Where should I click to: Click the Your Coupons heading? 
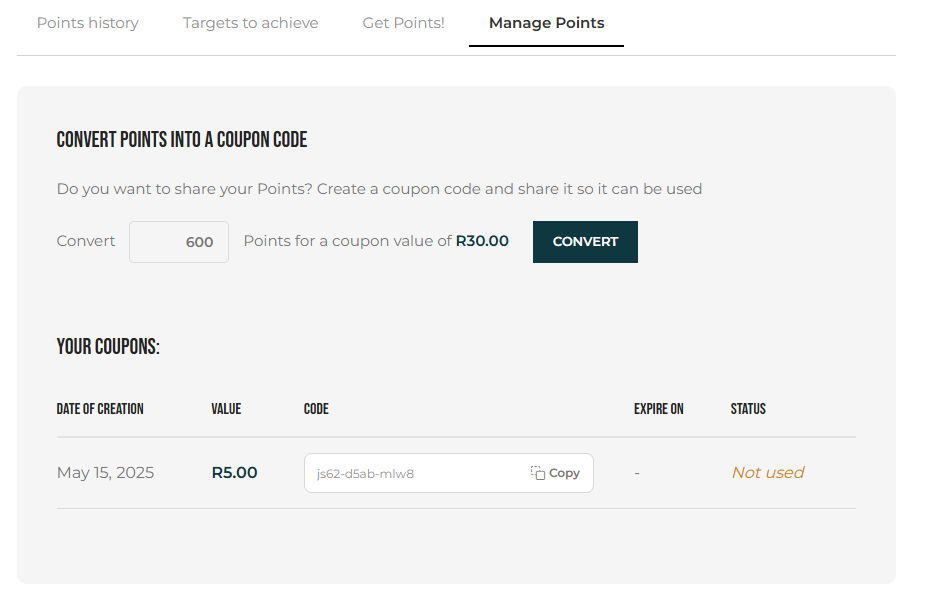(x=108, y=346)
